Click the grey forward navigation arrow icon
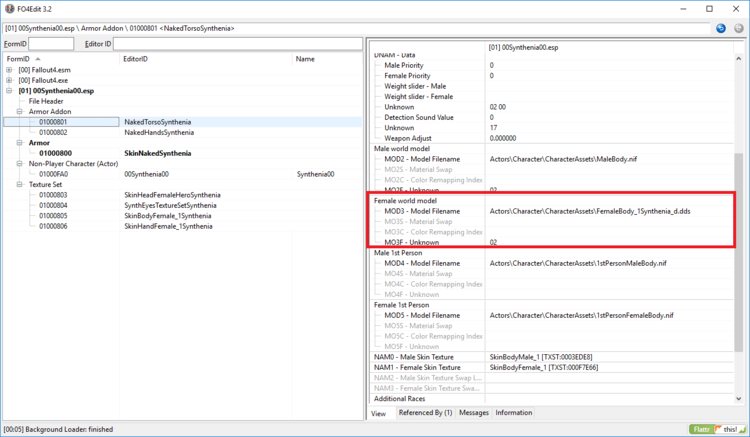 point(739,28)
